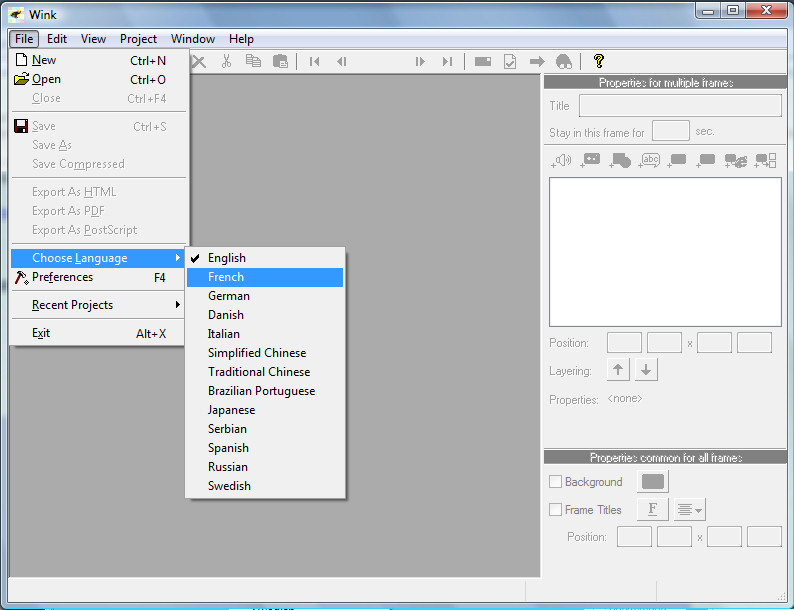This screenshot has width=794, height=610.
Task: Choose Open from the File menu
Action: click(97, 79)
